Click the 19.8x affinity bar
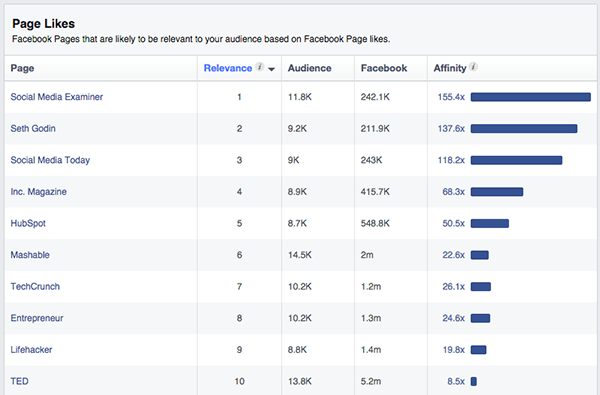Screen dimensions: 600x395 pos(478,350)
